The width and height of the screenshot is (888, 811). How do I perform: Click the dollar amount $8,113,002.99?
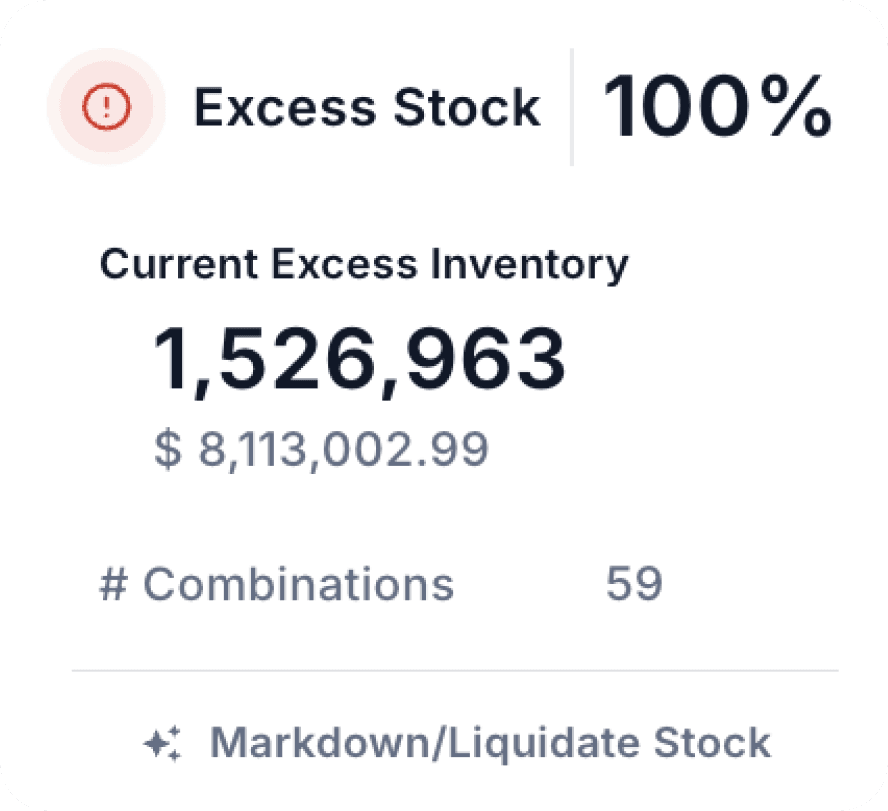pos(320,448)
